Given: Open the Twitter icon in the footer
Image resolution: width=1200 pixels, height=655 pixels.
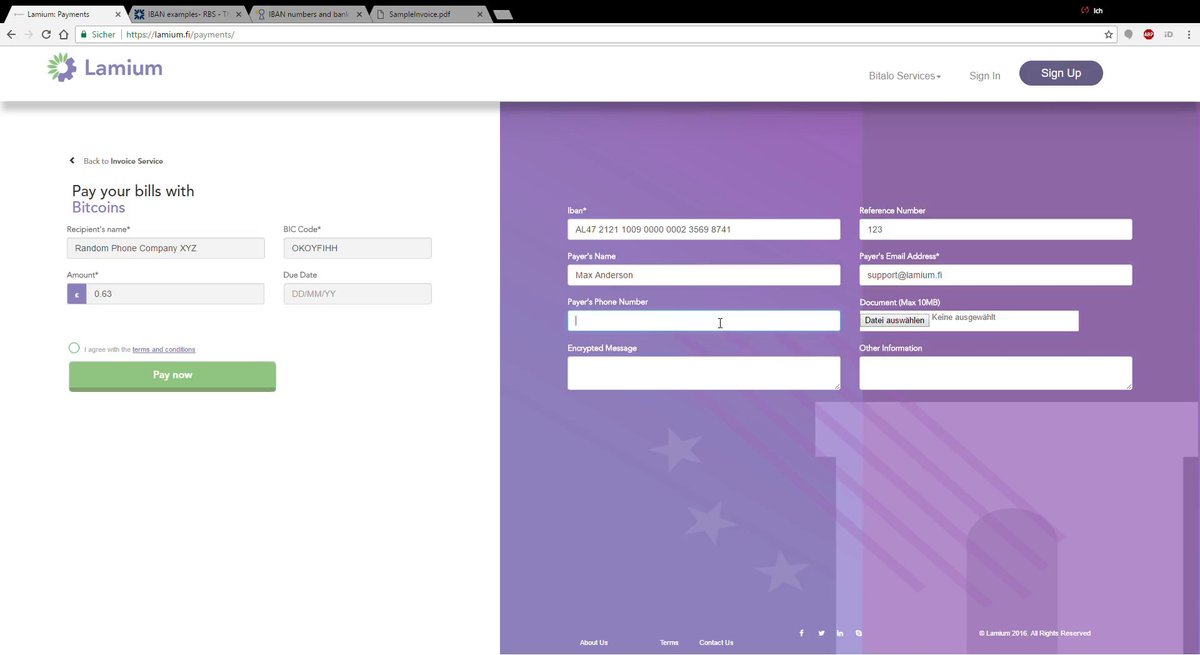Looking at the screenshot, I should [x=821, y=633].
